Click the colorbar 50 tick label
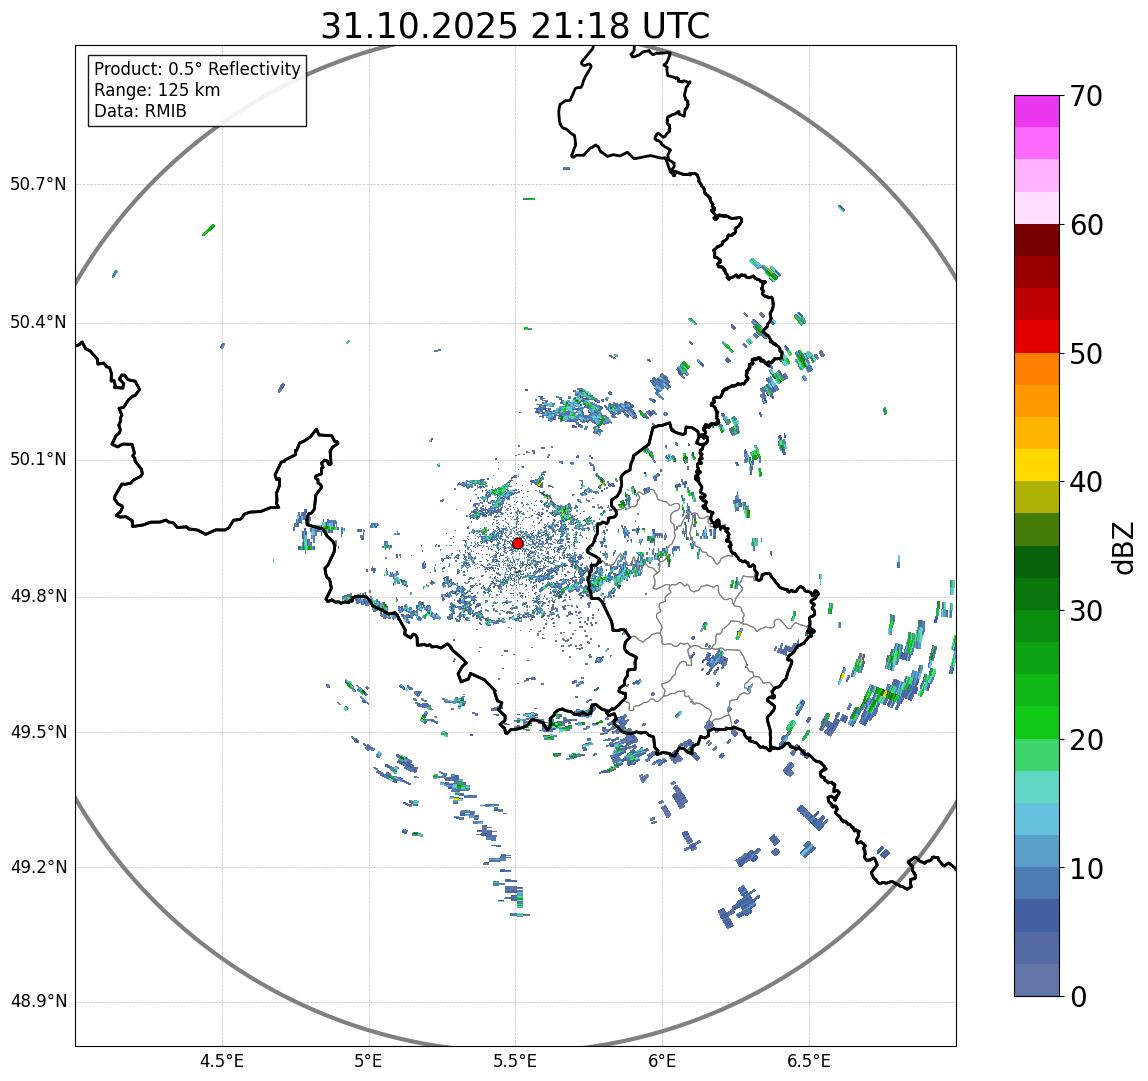1148x1081 pixels. click(x=1086, y=354)
